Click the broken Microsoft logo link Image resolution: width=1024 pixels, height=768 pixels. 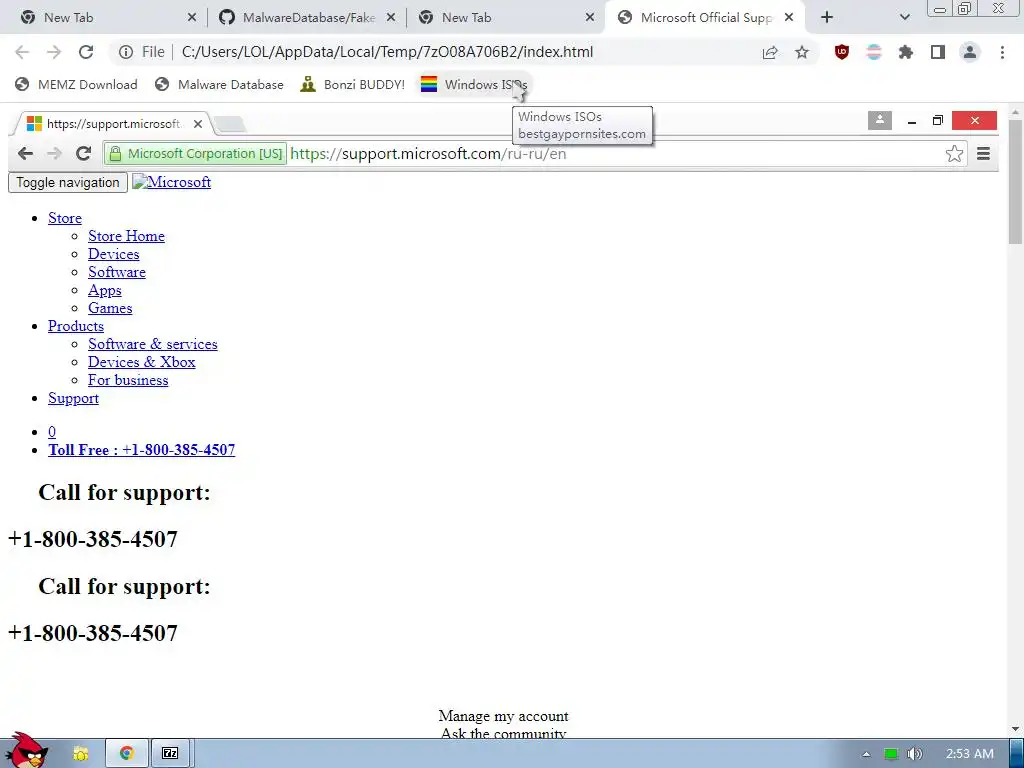click(172, 182)
